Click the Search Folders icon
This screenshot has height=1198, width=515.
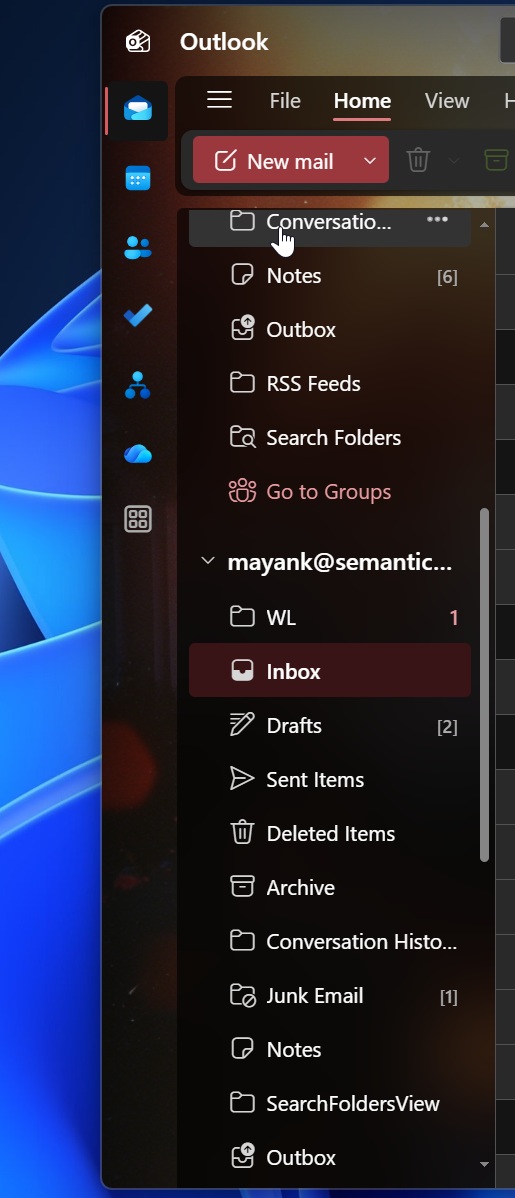[242, 438]
